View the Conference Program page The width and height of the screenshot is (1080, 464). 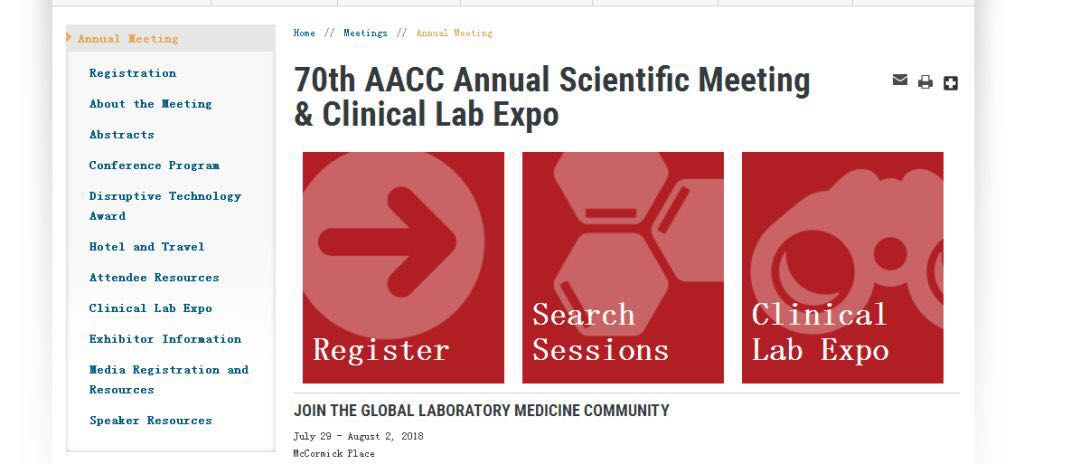154,165
